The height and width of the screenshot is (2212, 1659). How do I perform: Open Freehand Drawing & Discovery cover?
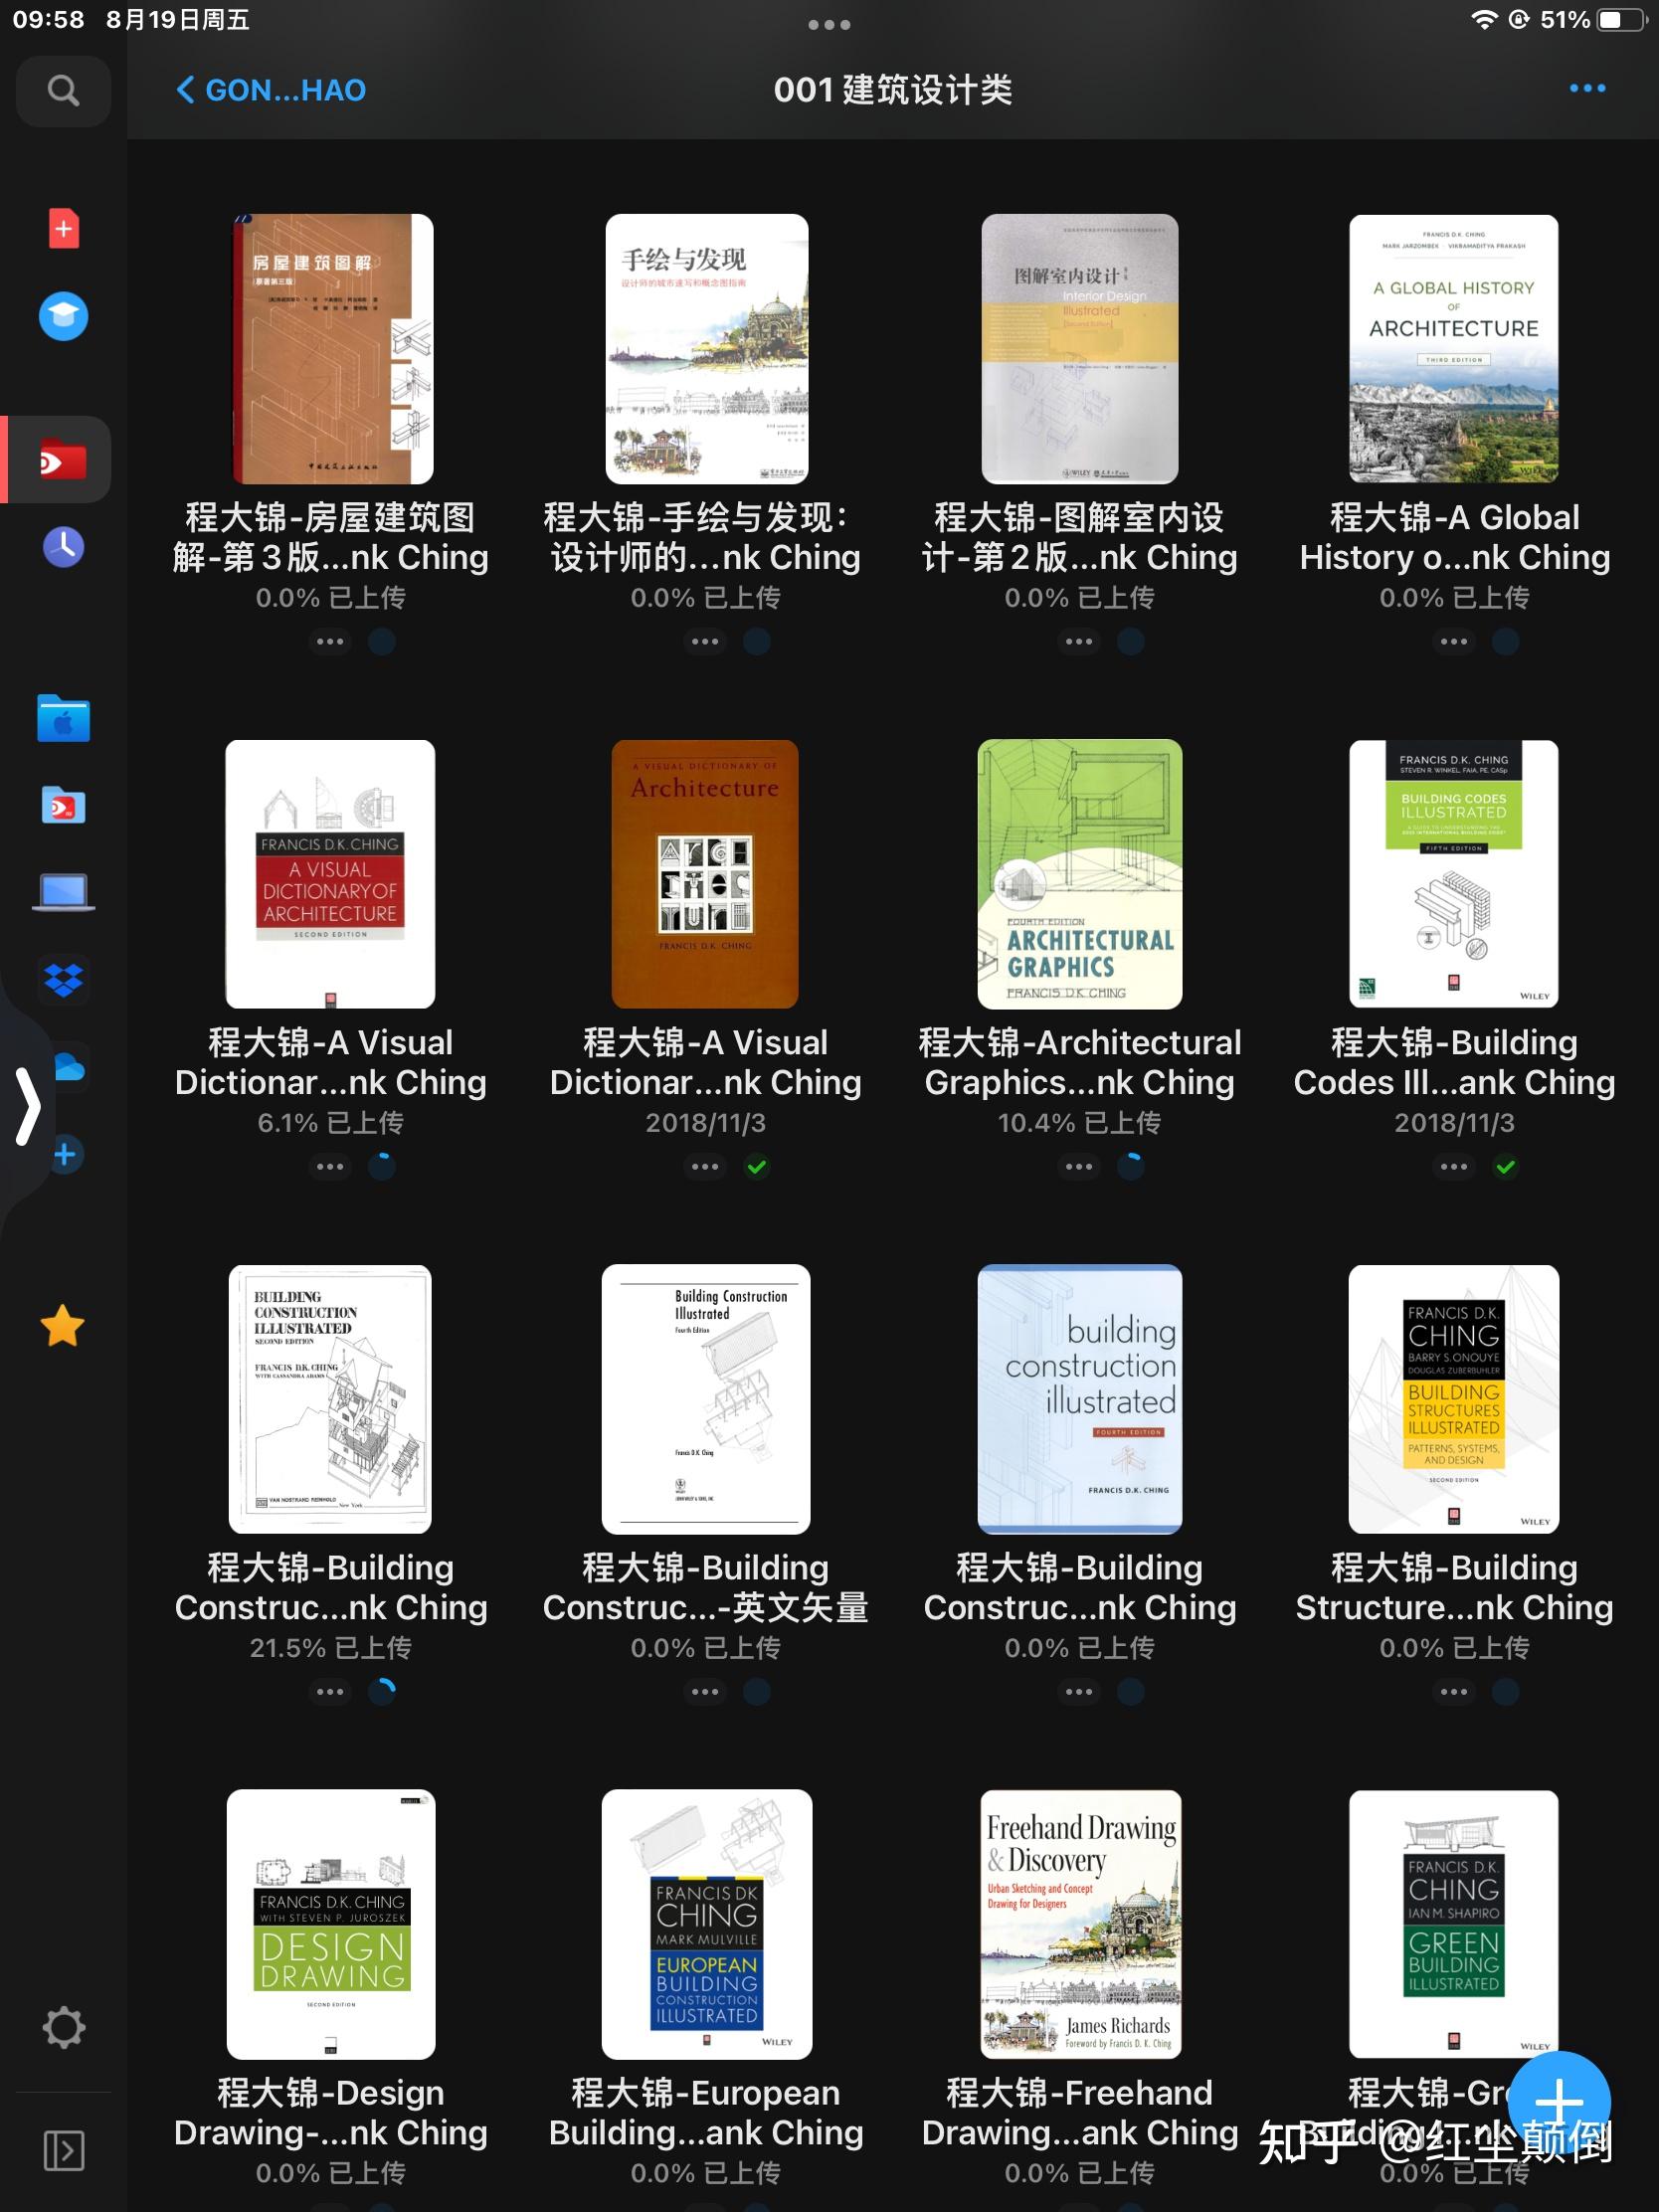click(1080, 1924)
